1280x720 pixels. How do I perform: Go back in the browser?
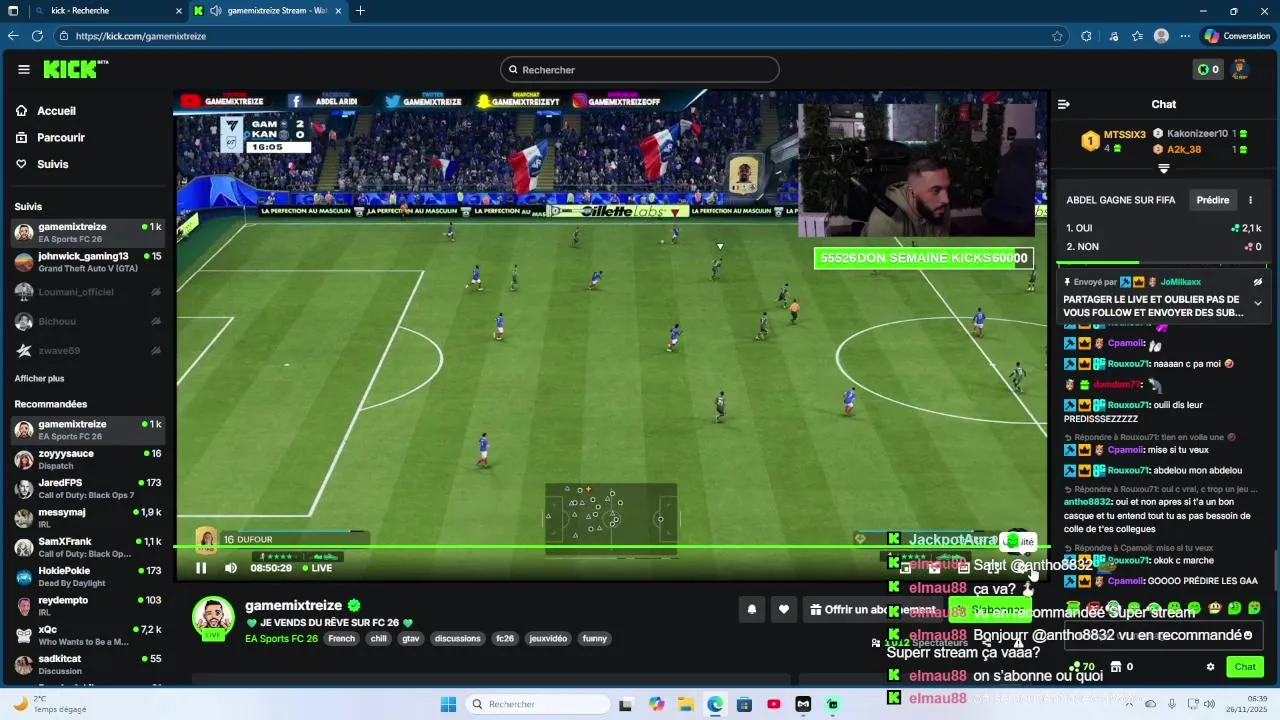(13, 36)
